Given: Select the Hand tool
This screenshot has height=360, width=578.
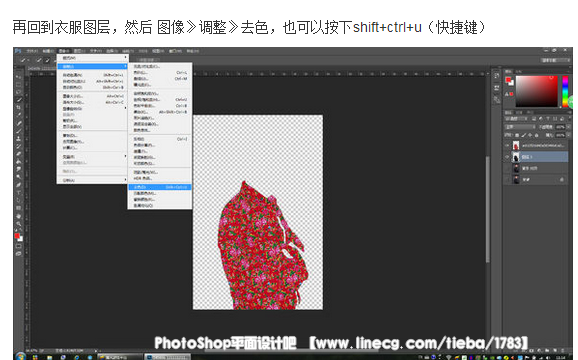Looking at the screenshot, I should tap(18, 216).
